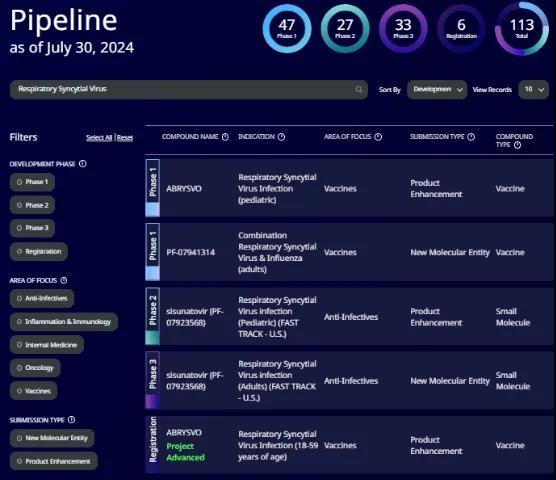Toggle the Registration phase filter
Viewport: 556px width, 480px height.
coord(39,252)
